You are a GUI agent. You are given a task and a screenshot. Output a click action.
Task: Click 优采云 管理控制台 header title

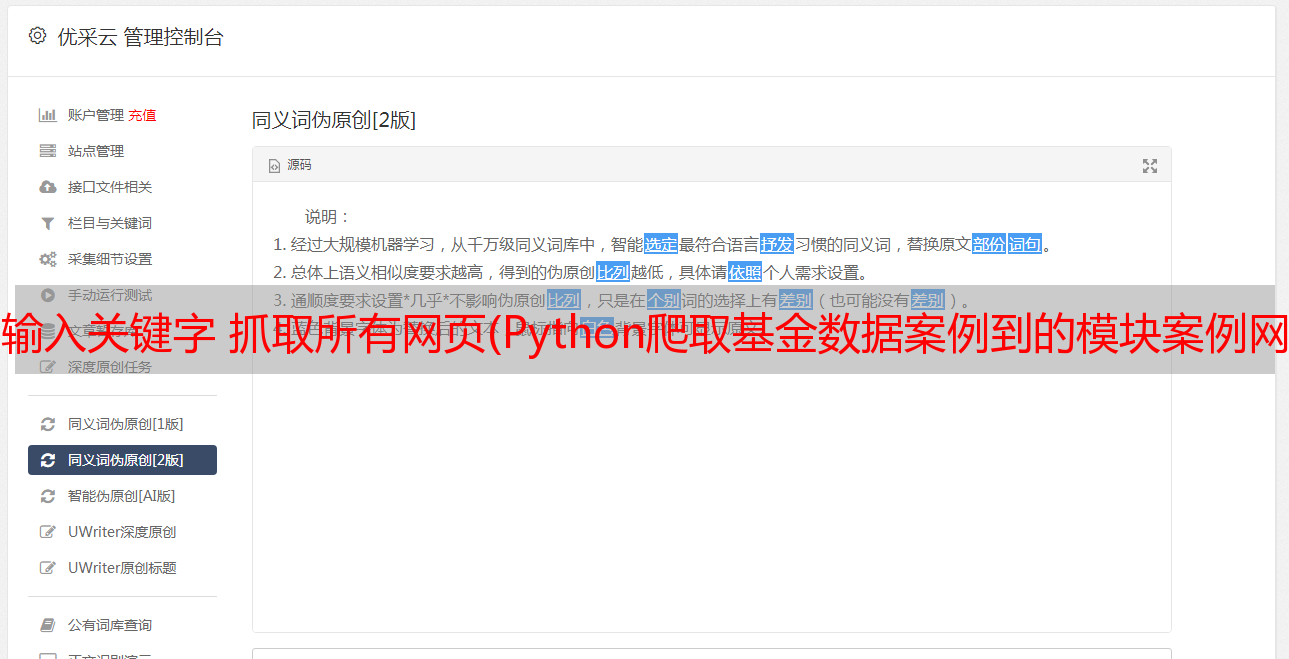click(140, 37)
